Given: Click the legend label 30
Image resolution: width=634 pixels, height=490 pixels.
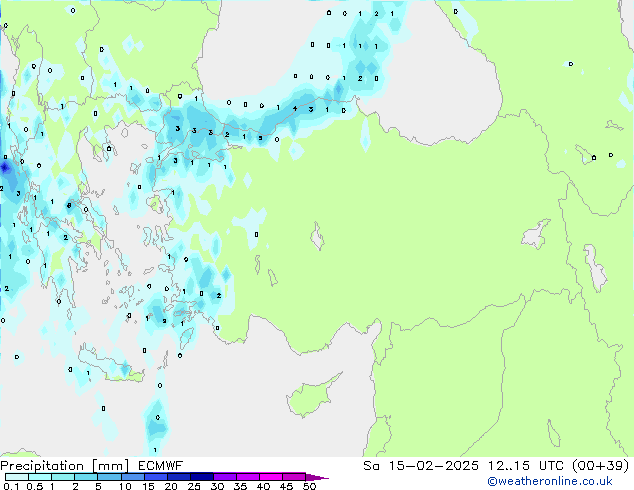Looking at the screenshot, I should tap(217, 486).
